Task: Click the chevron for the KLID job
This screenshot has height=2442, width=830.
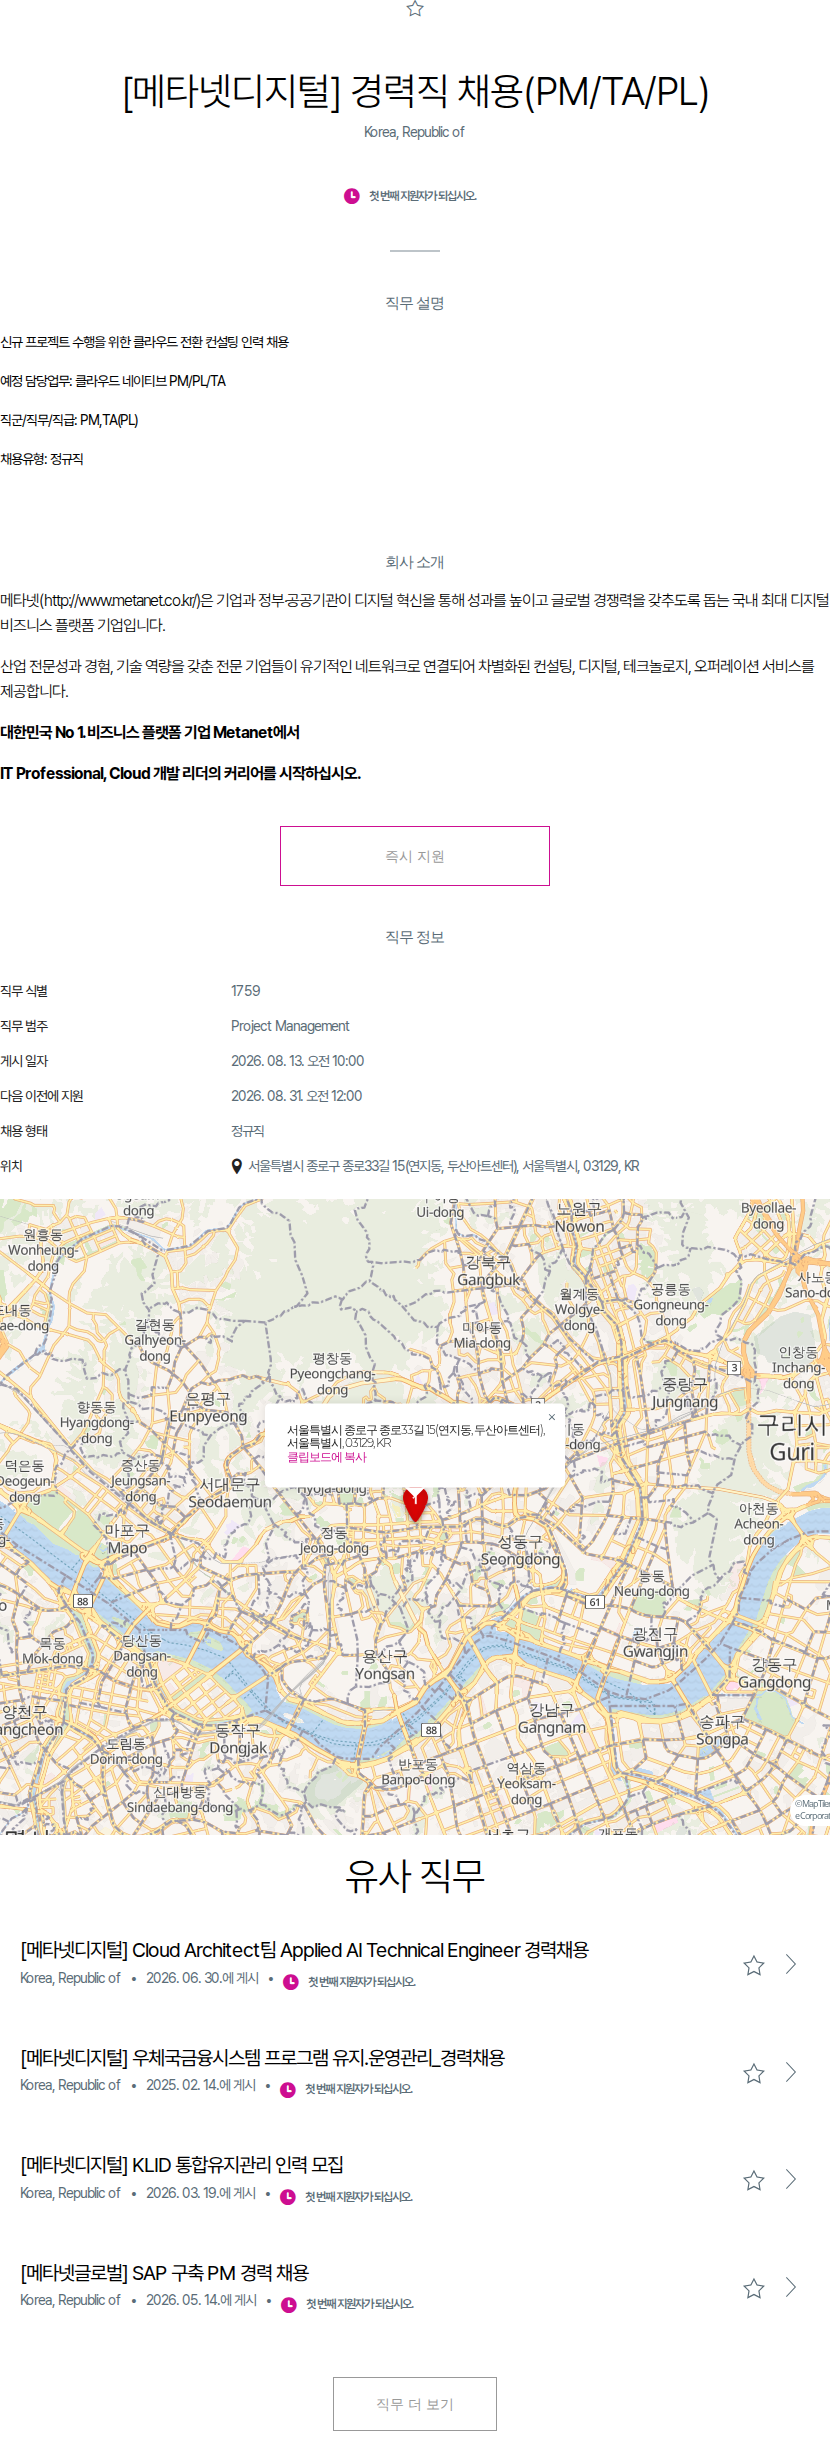Action: [x=791, y=2179]
